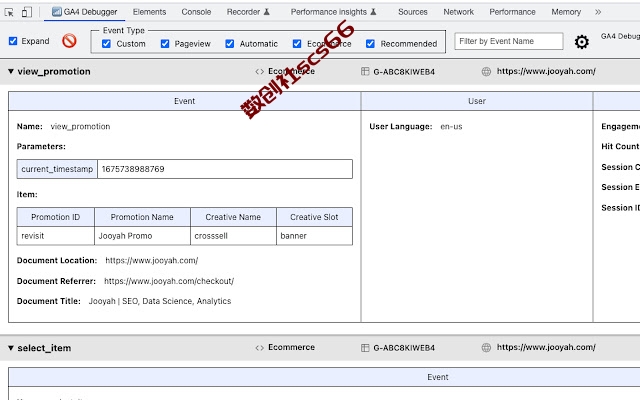
Task: Collapse the select_item event
Action: (x=11, y=348)
